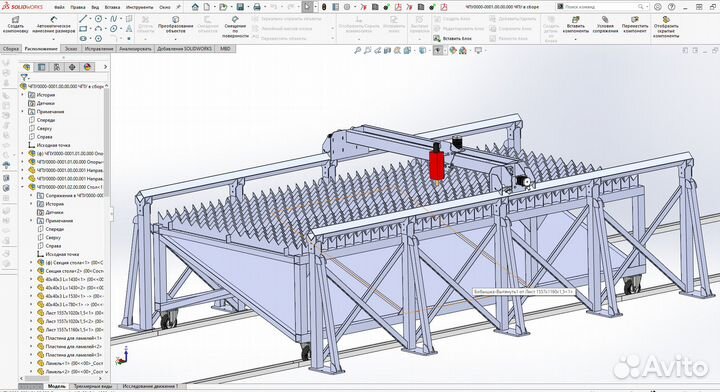Select the Line sketch tool
The height and width of the screenshot is (392, 720).
click(x=83, y=19)
